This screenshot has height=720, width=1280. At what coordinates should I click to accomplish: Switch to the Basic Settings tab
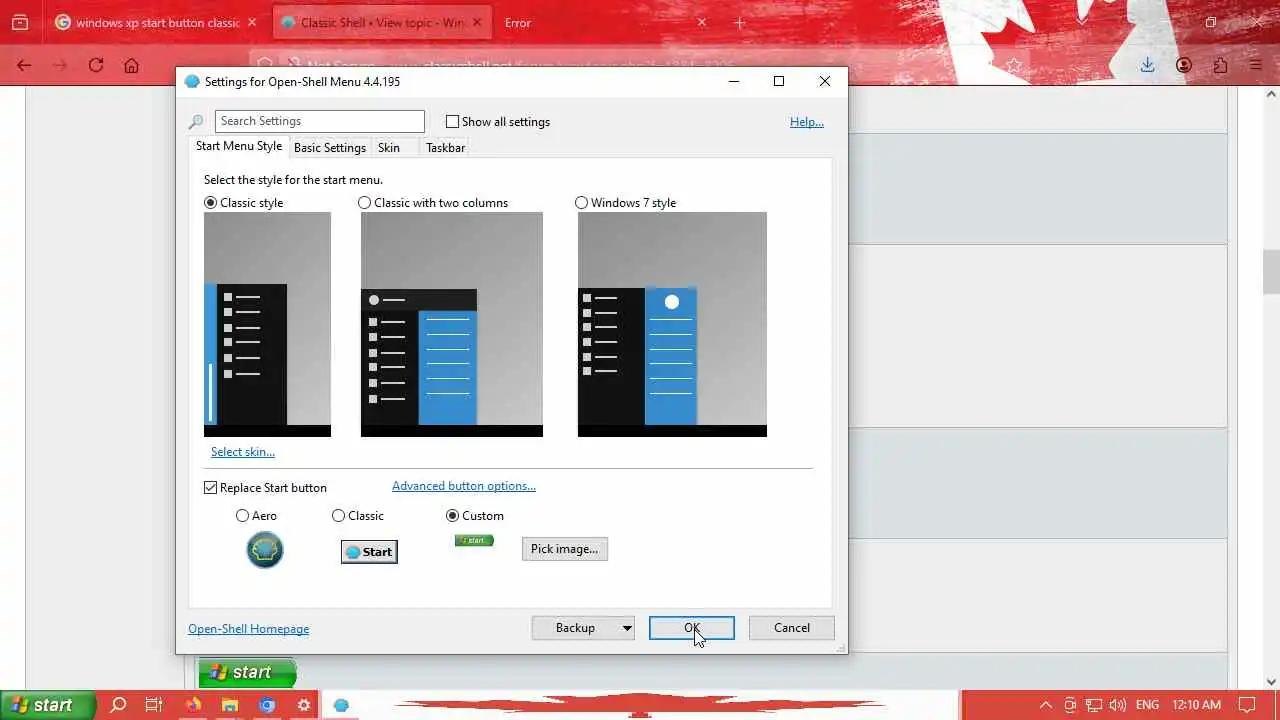click(330, 148)
